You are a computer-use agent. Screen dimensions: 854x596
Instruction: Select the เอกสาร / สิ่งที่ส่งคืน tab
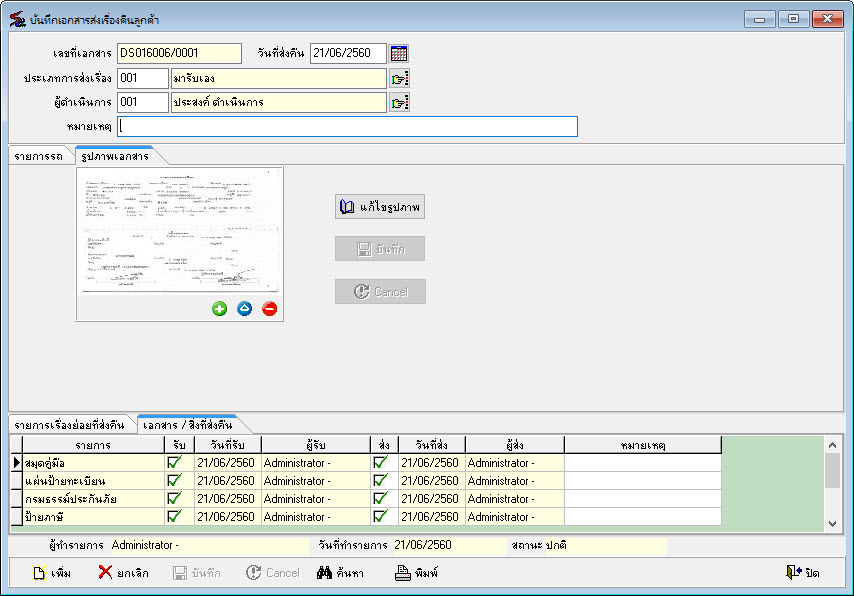(x=187, y=425)
